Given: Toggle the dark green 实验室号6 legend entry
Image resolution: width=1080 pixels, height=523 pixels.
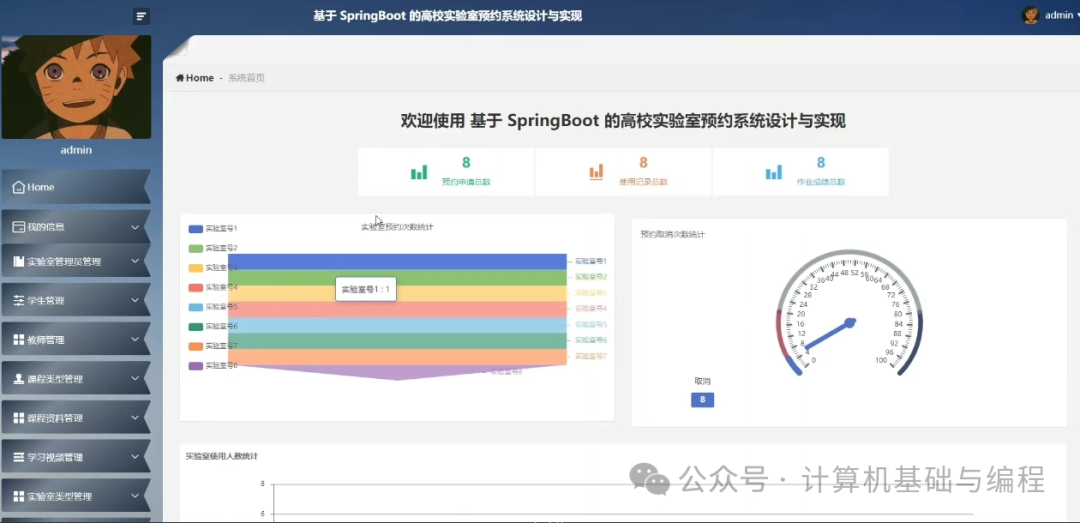Looking at the screenshot, I should point(213,327).
